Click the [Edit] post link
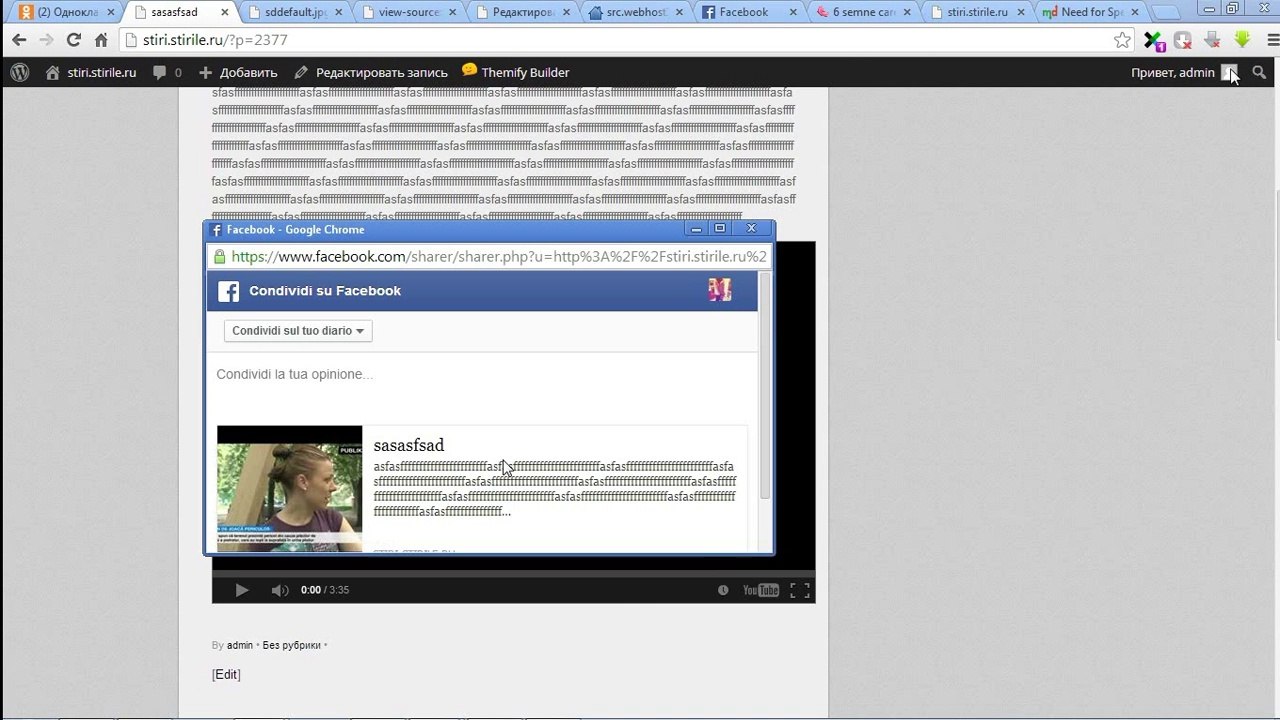Screen dimensions: 1280x720 pos(226,674)
